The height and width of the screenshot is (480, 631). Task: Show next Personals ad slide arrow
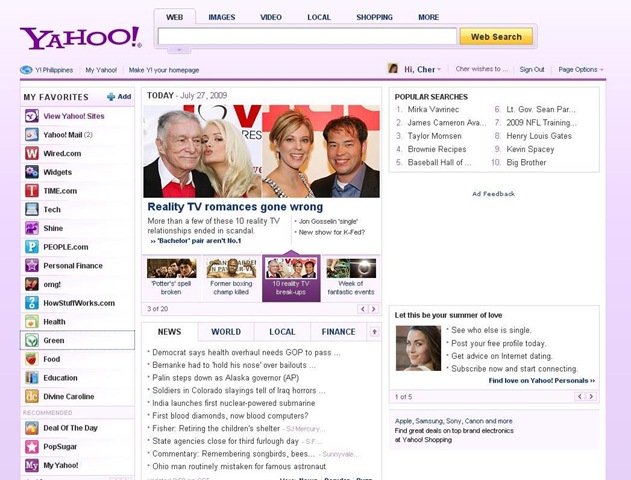pos(591,397)
